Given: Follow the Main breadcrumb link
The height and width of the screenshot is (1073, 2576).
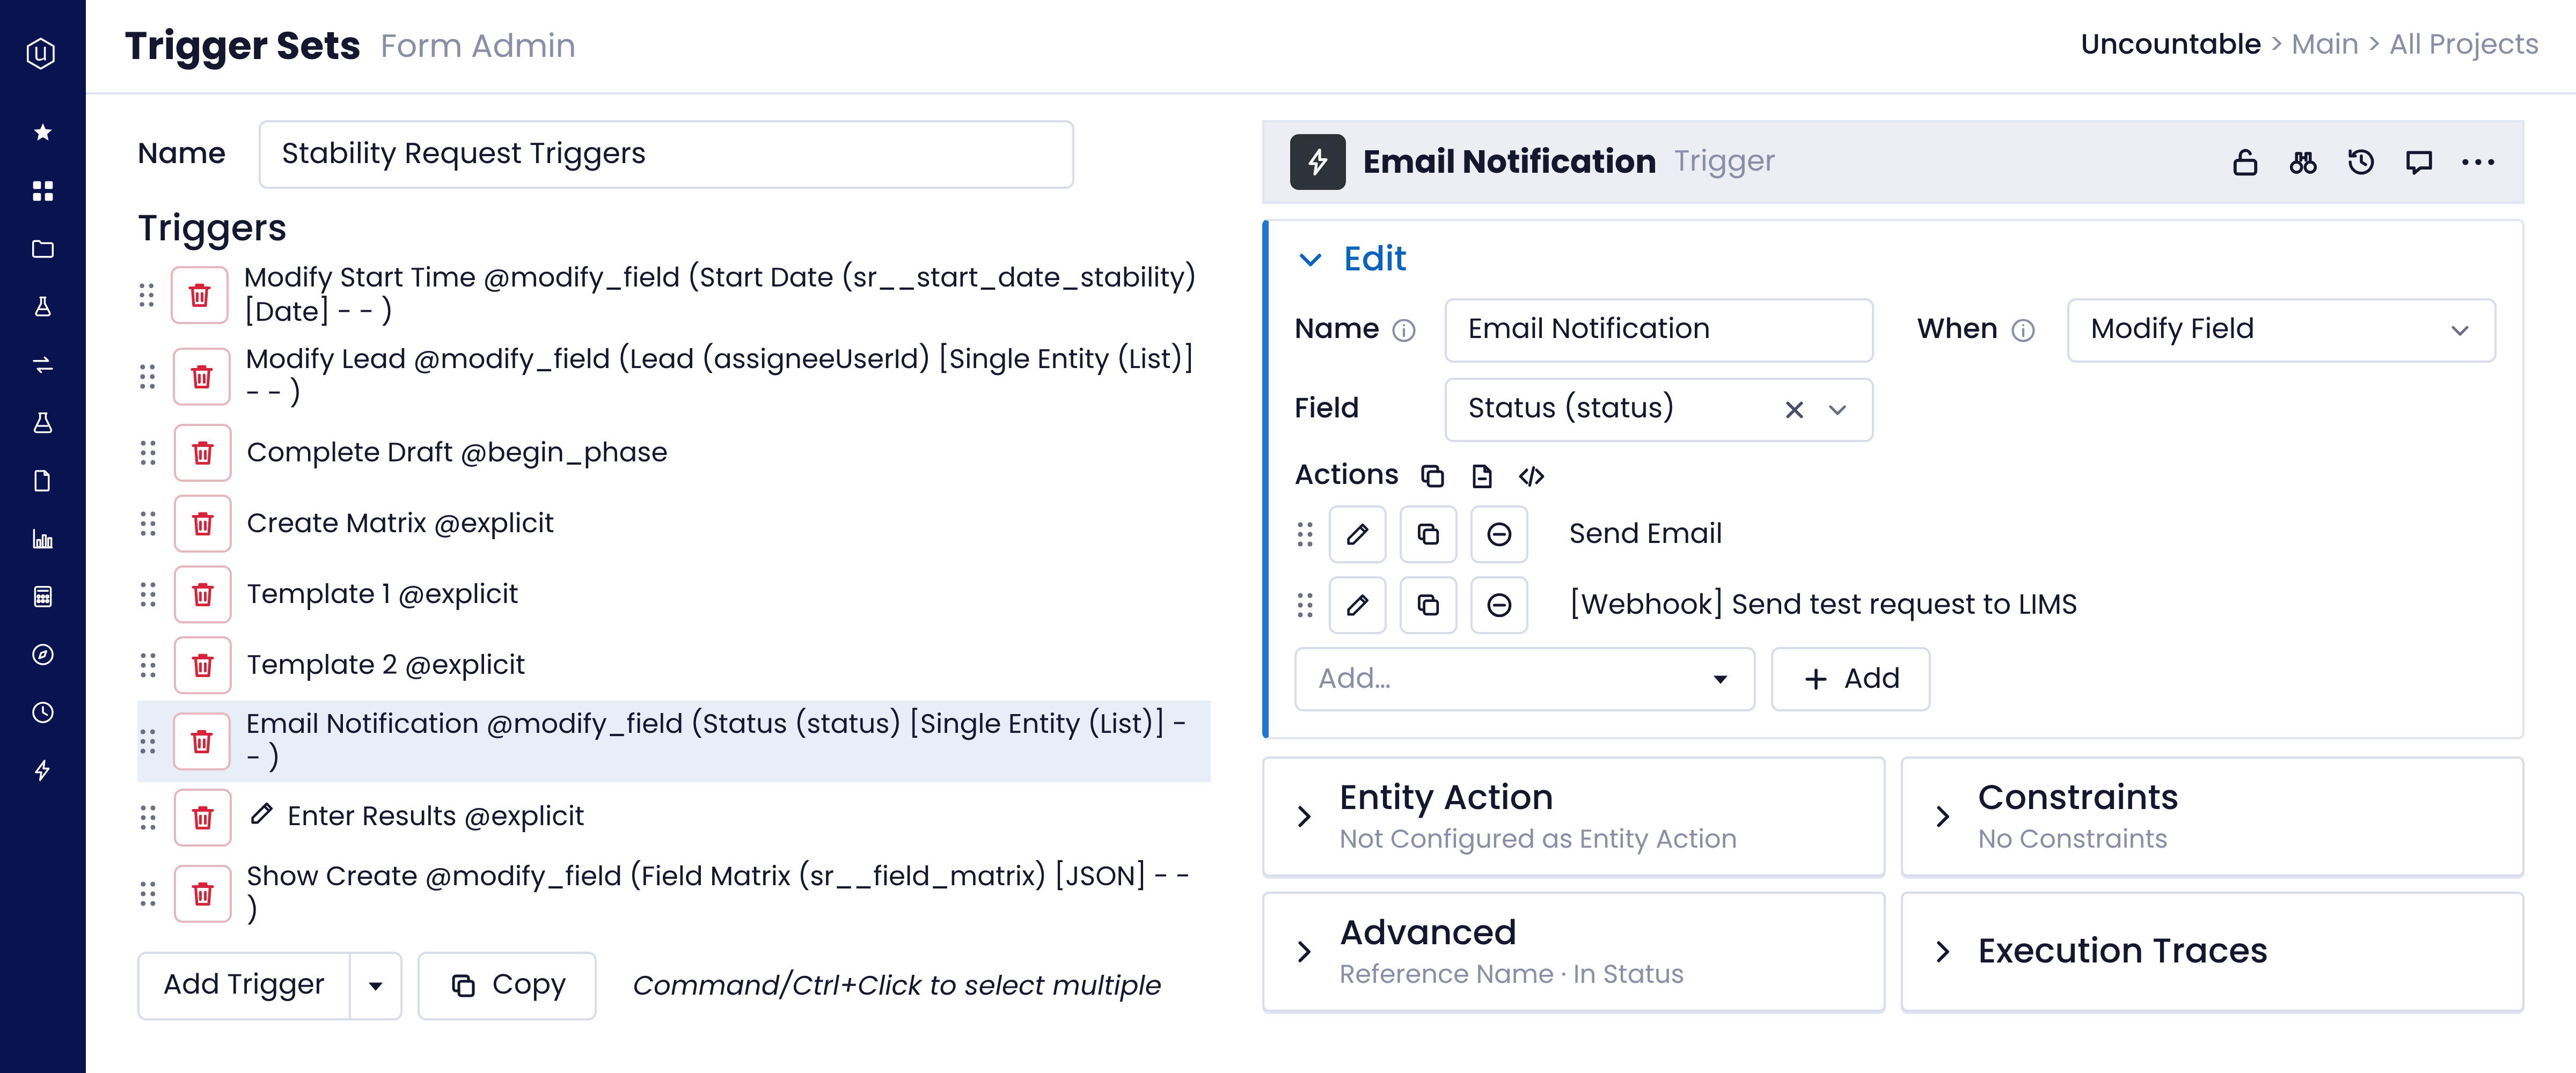Looking at the screenshot, I should (x=2324, y=45).
